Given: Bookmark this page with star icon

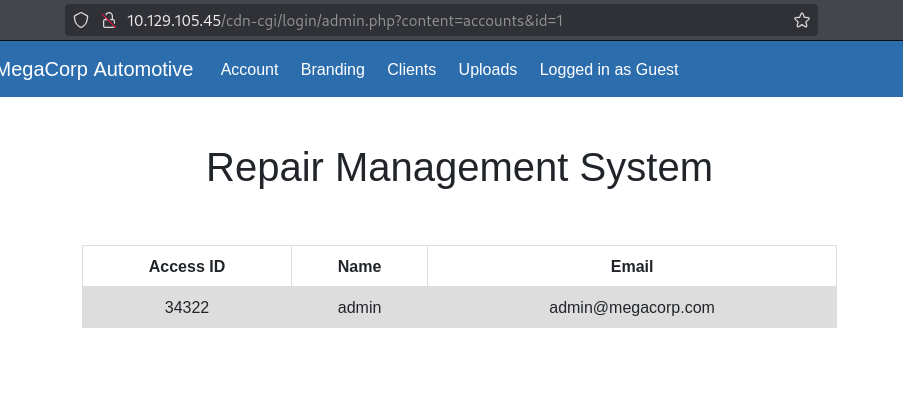Looking at the screenshot, I should coord(802,21).
